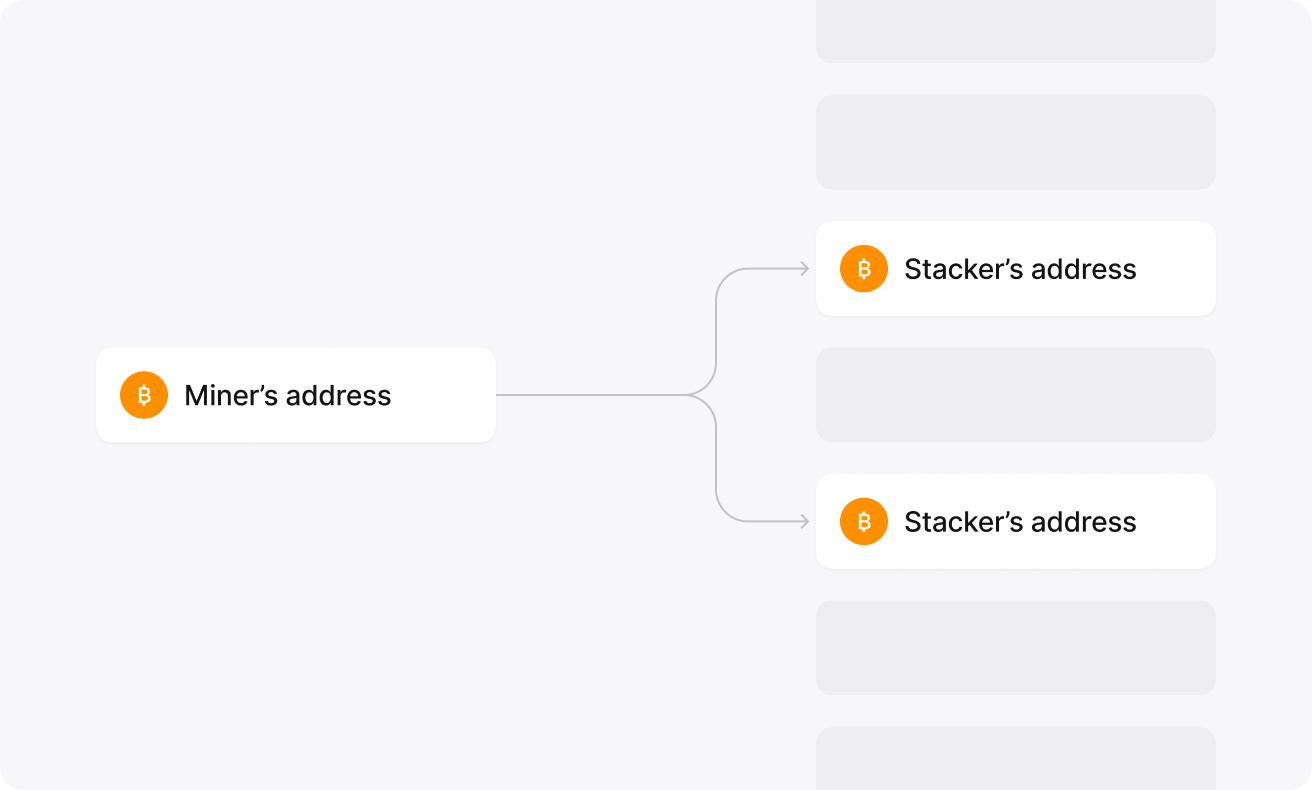Select the upper "Stacker's address" text label

1020,270
